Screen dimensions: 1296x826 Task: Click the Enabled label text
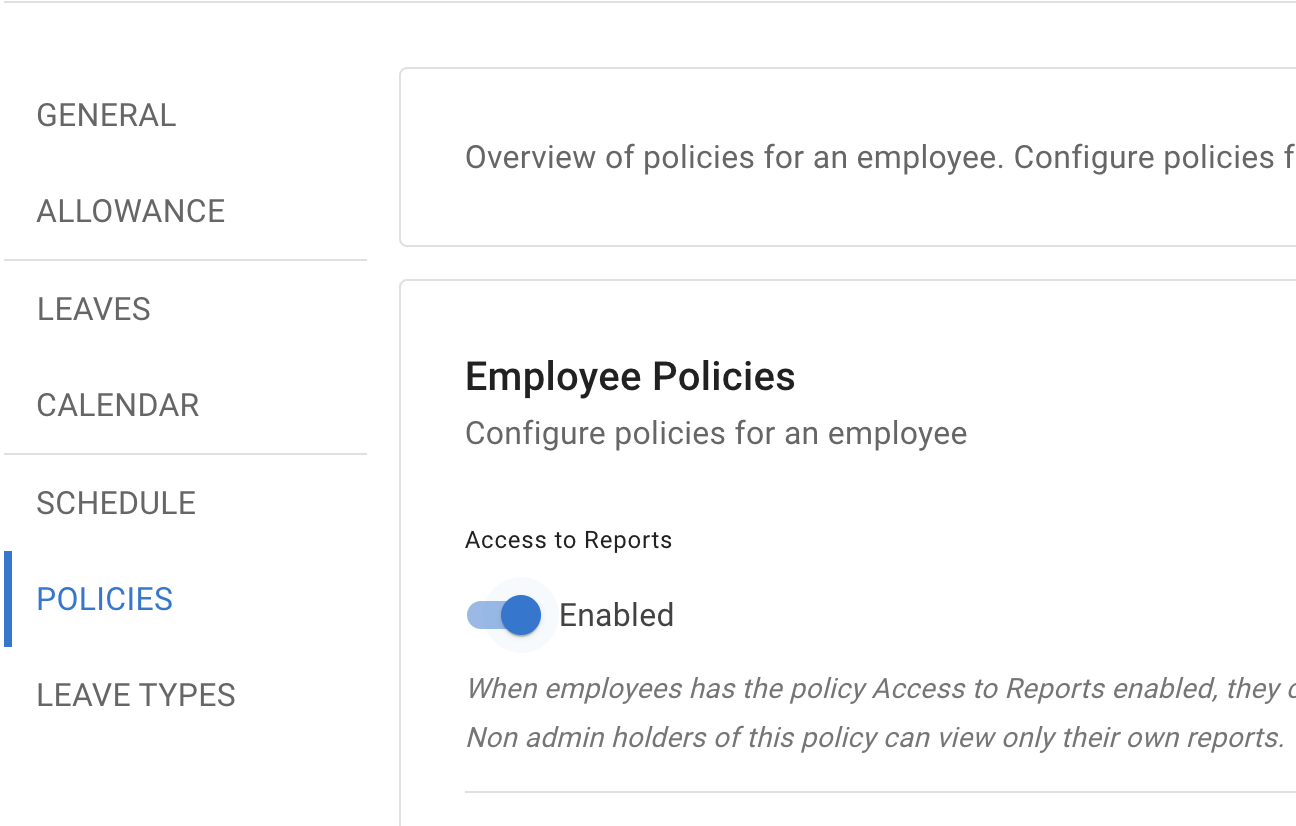click(x=616, y=614)
